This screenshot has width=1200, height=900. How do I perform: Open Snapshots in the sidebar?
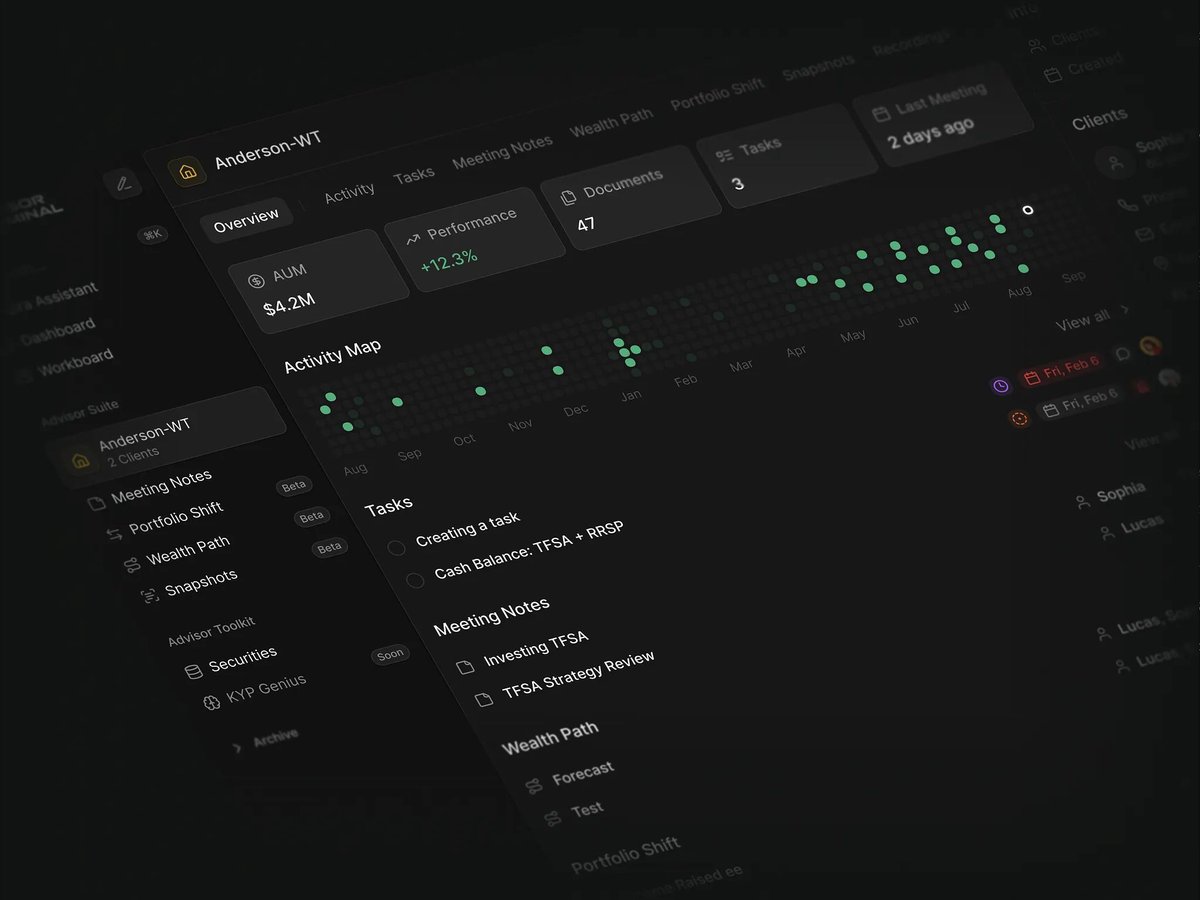[x=201, y=584]
